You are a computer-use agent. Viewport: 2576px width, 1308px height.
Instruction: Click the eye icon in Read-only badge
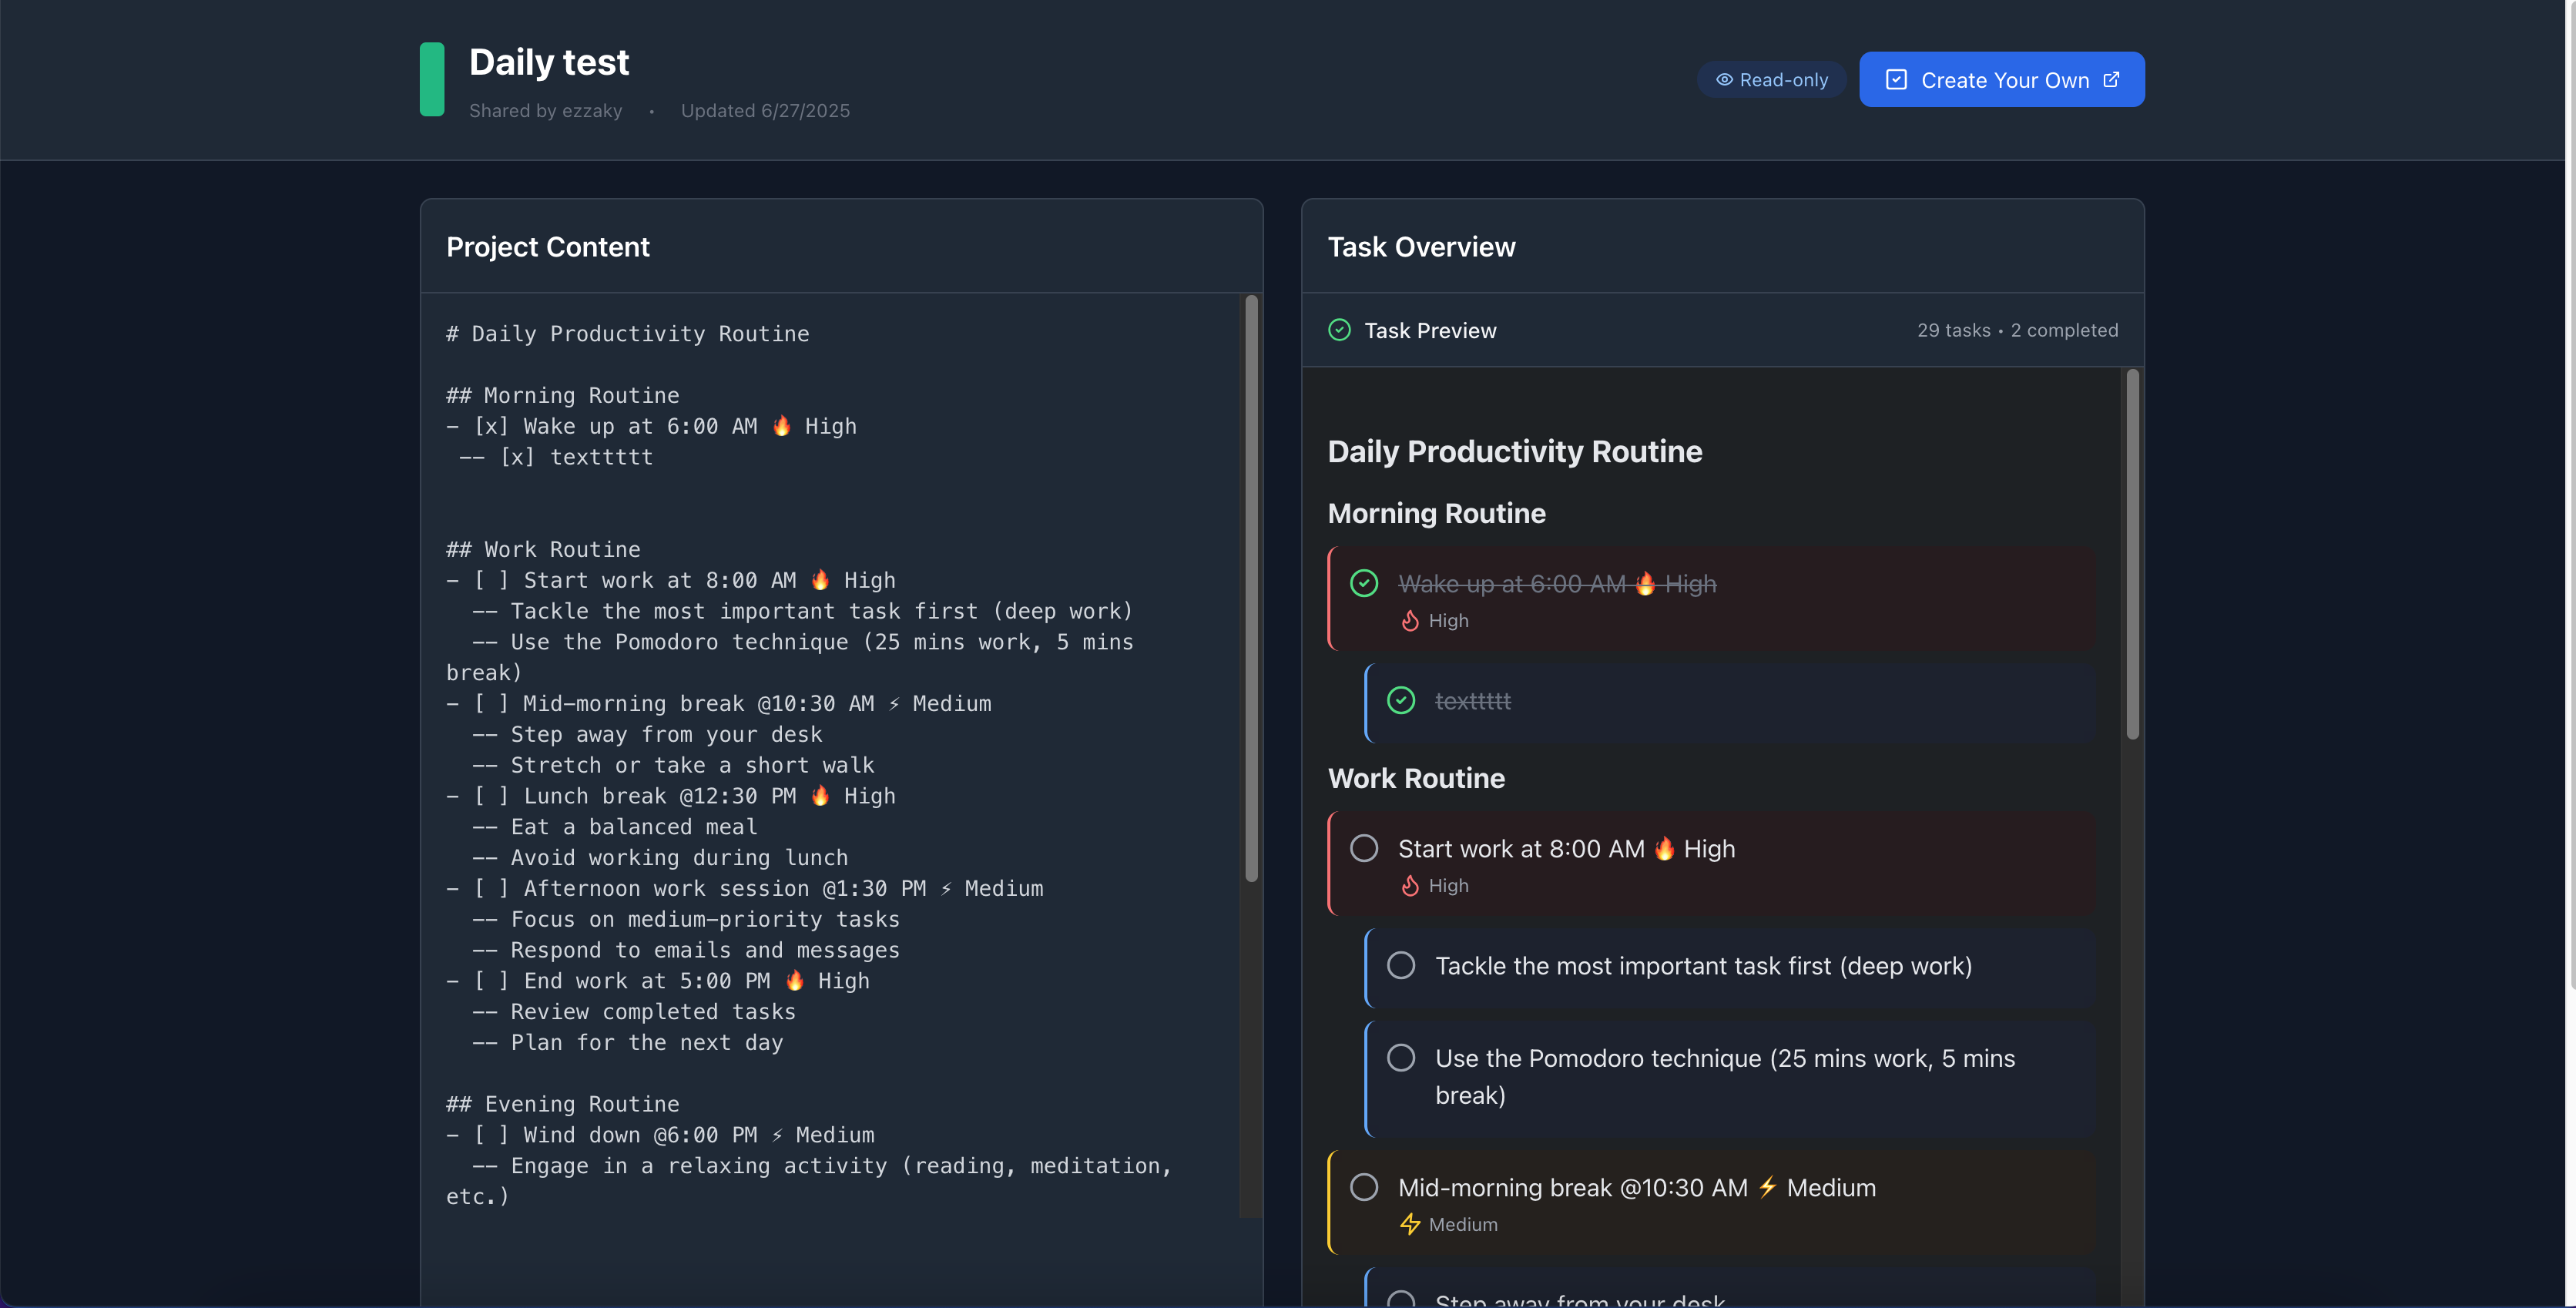tap(1724, 80)
